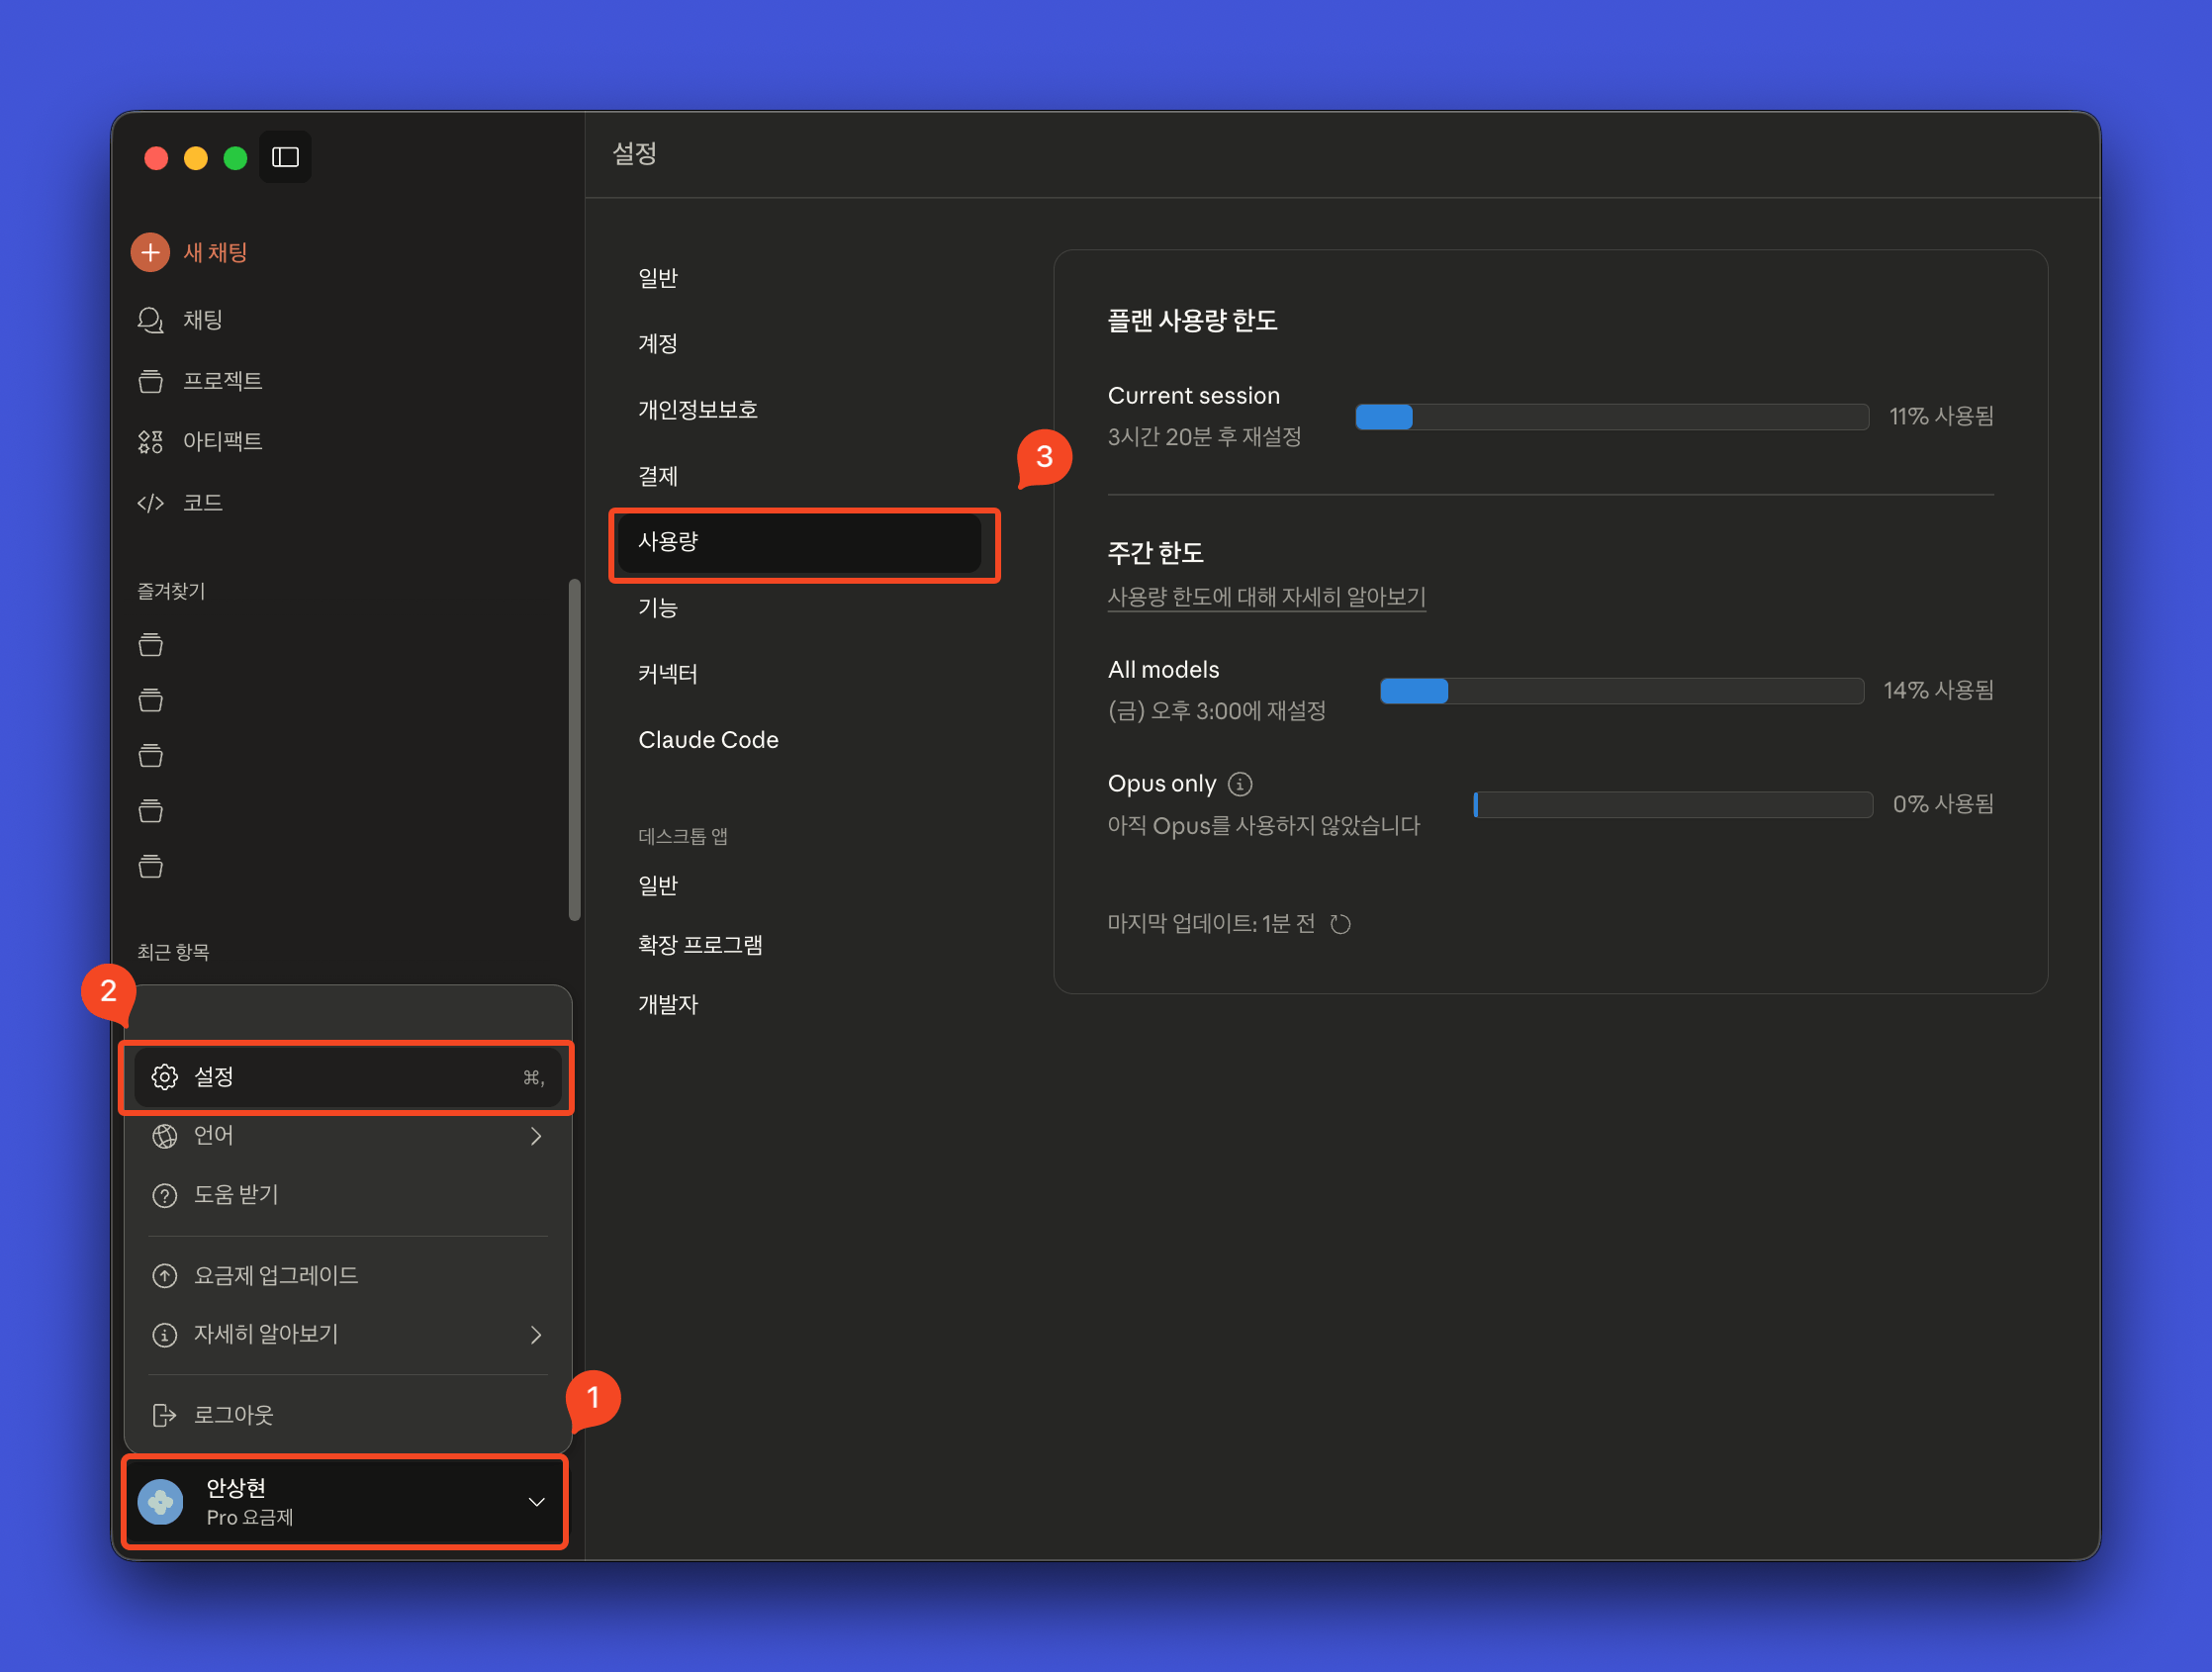Open the artifacts icon in sidebar
This screenshot has height=1672, width=2212.
(x=150, y=441)
